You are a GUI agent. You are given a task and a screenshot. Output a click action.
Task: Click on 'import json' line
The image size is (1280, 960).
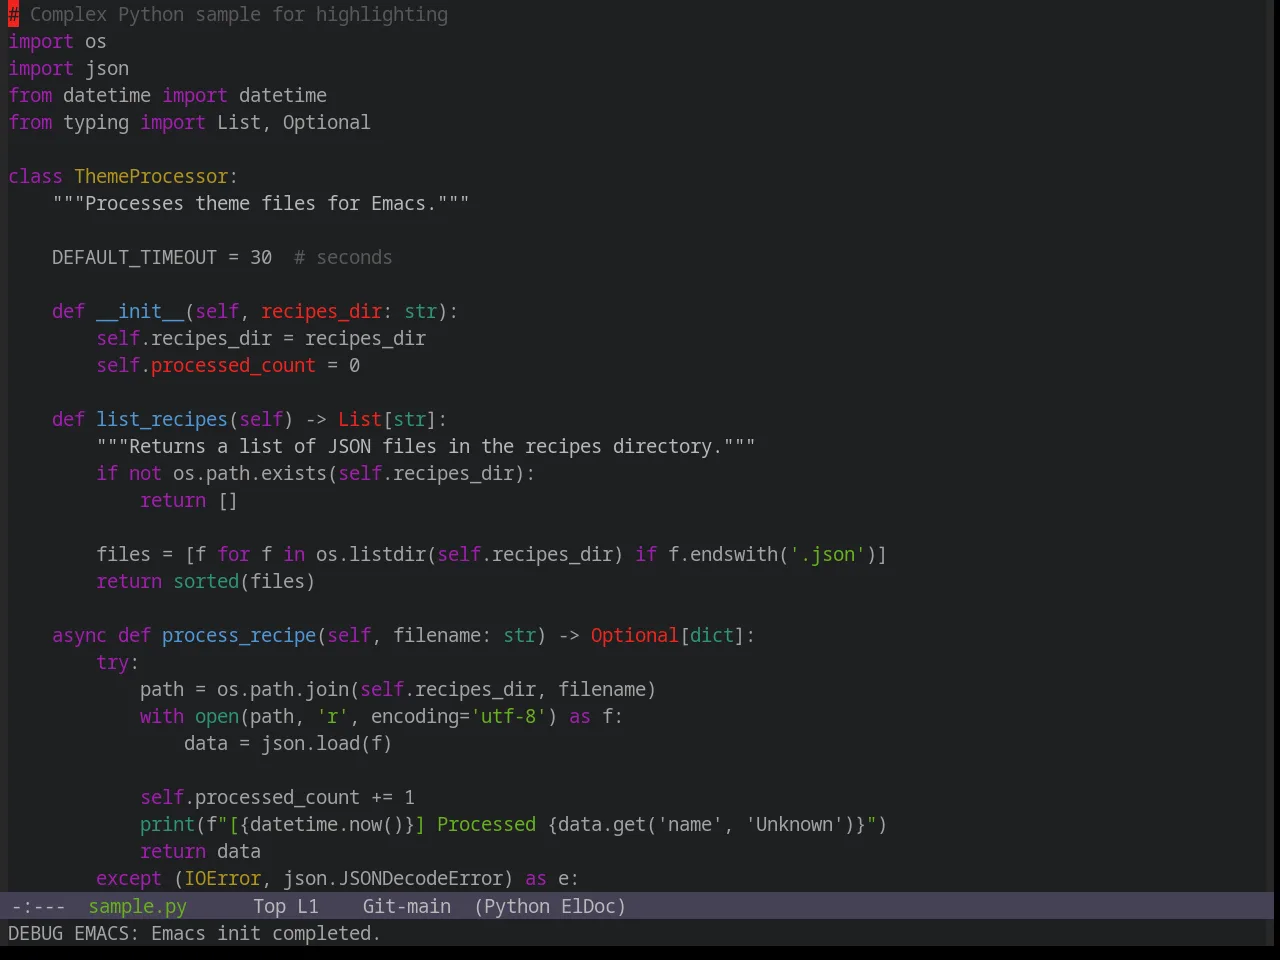click(68, 68)
